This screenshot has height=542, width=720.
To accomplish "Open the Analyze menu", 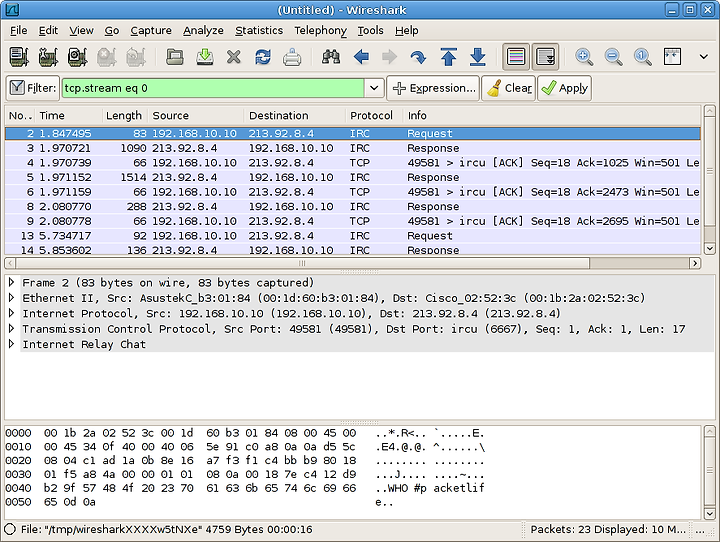I will point(203,30).
